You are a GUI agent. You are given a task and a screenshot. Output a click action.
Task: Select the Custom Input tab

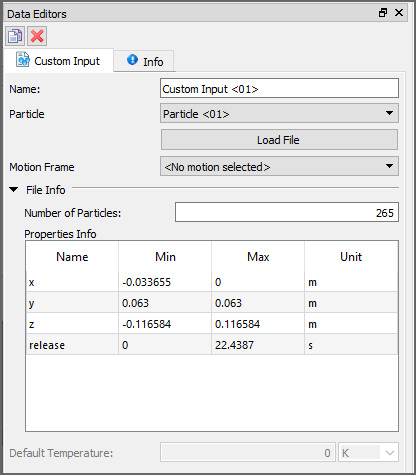click(59, 60)
